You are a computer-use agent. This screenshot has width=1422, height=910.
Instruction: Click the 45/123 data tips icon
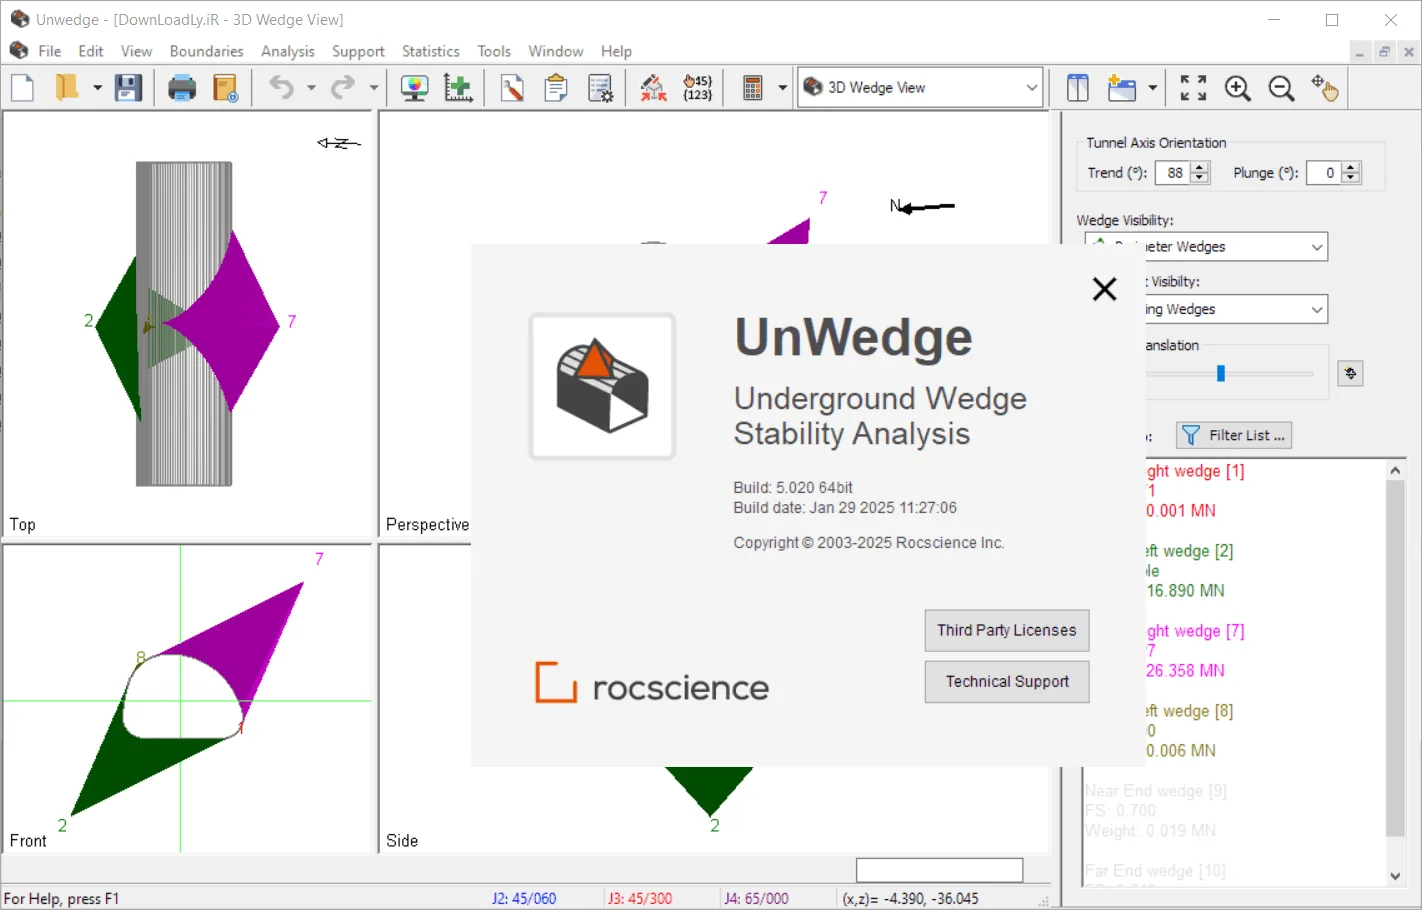698,88
